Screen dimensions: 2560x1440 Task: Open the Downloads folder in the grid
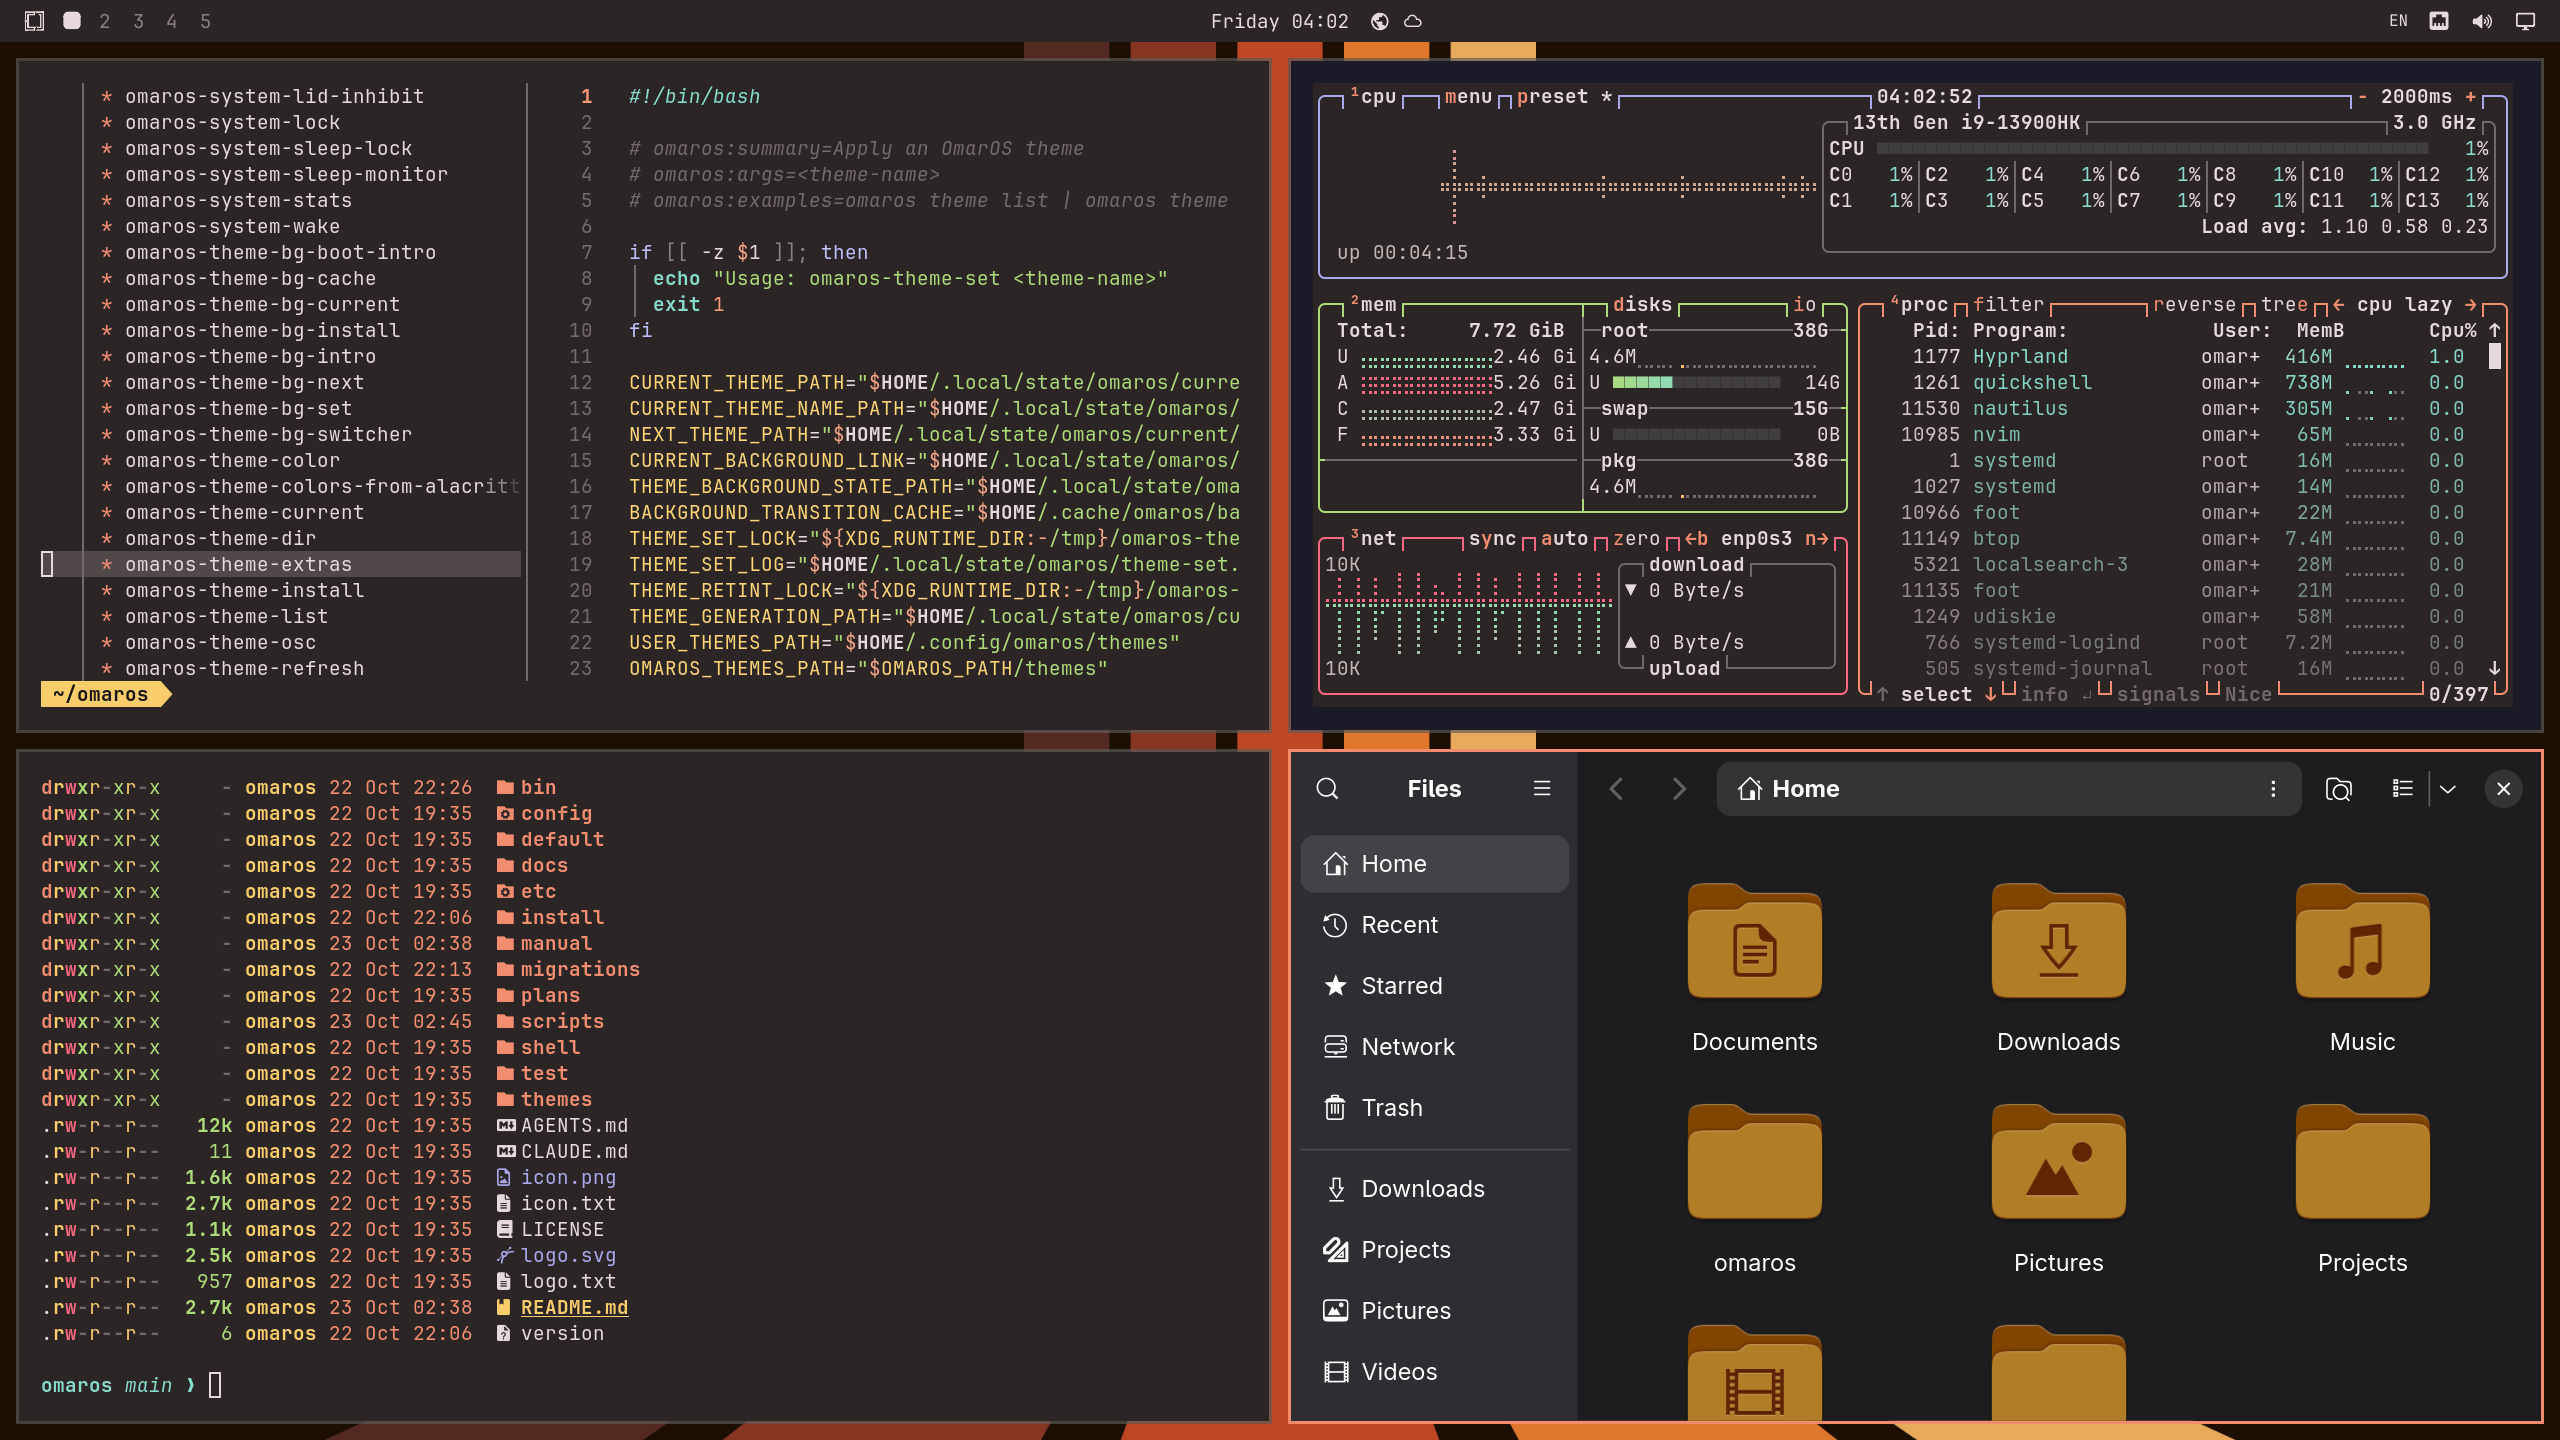click(2059, 942)
